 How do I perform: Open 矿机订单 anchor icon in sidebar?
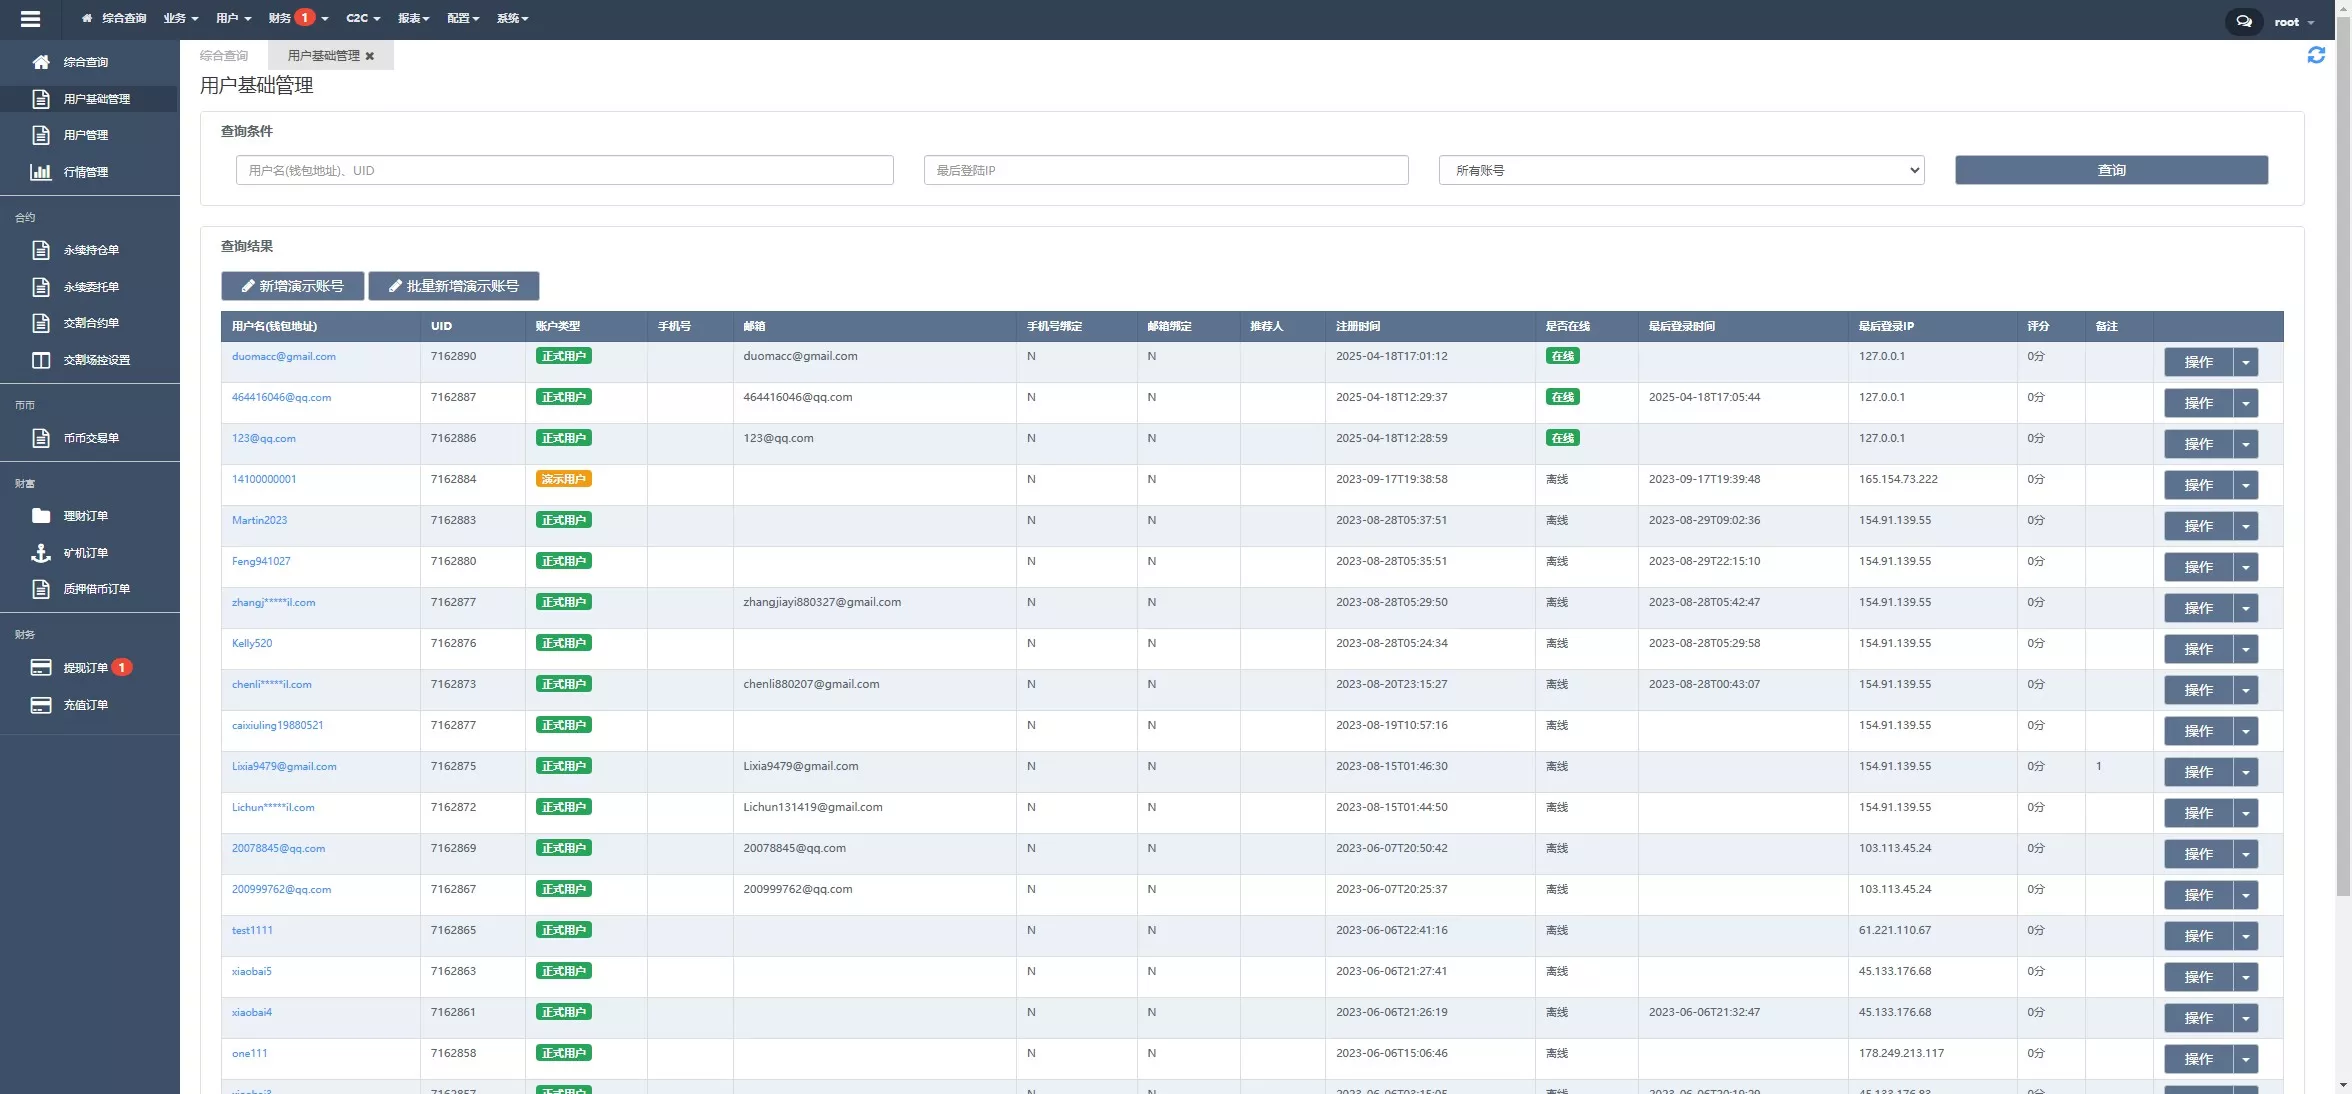click(41, 553)
